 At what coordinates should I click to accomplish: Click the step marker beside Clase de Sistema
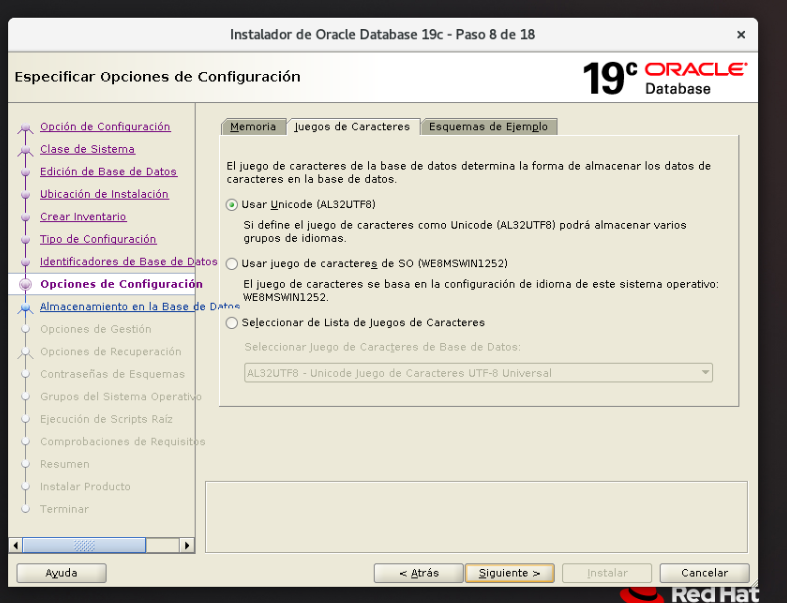click(x=25, y=150)
